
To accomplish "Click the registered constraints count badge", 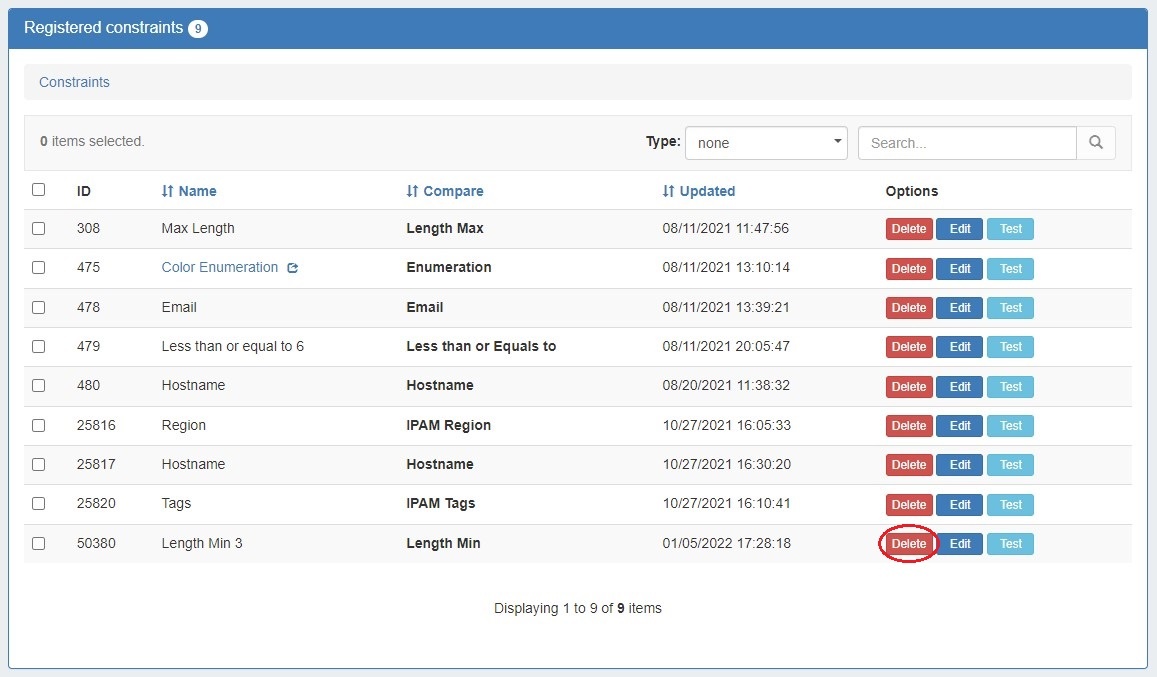I will tap(198, 29).
